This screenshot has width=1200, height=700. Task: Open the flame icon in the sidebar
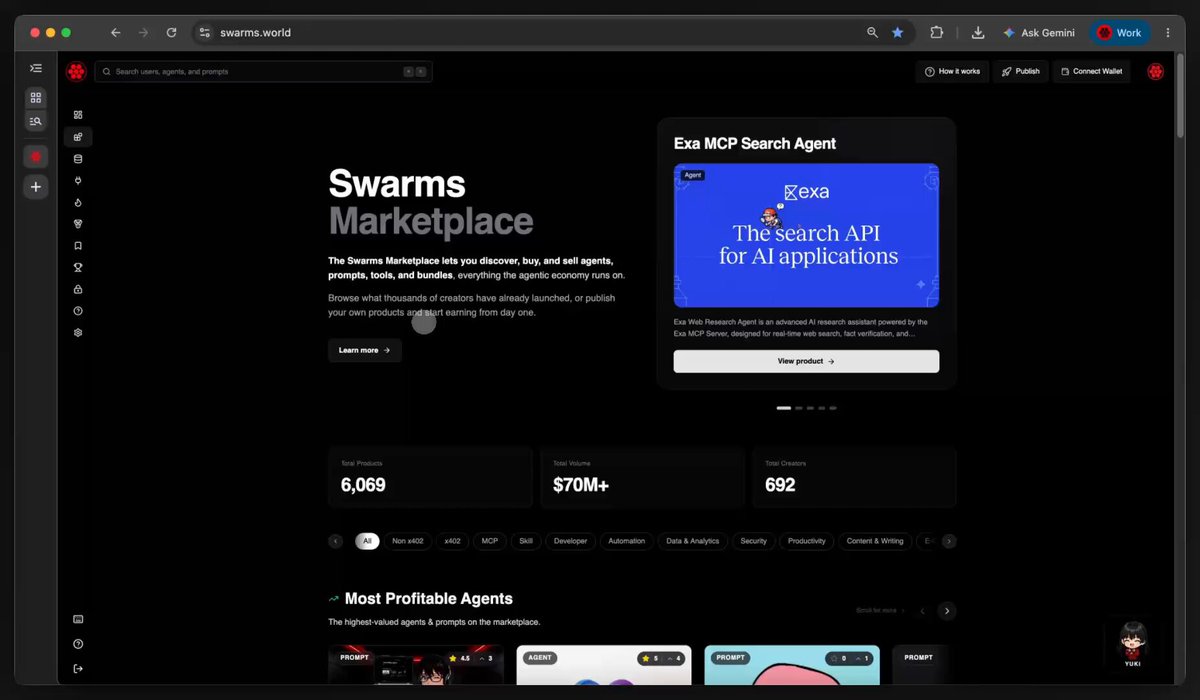pyautogui.click(x=78, y=203)
